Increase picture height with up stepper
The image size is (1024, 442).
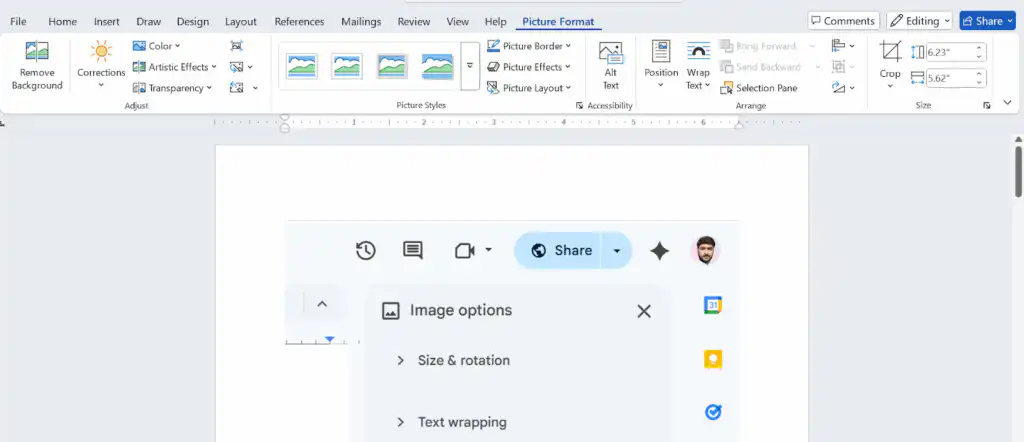pos(980,48)
